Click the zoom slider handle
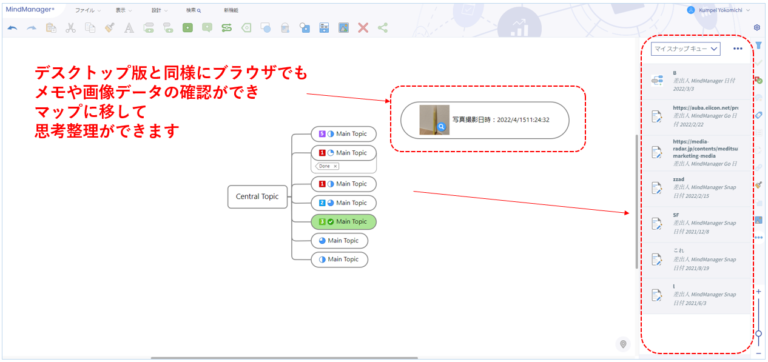 coord(759,334)
